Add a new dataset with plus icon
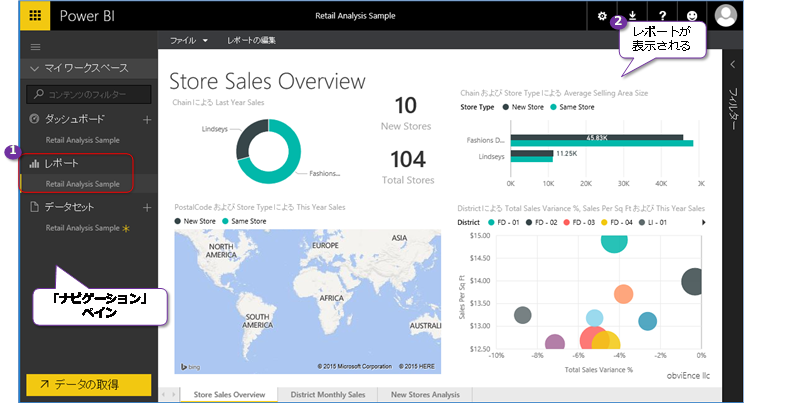Viewport: 800px width, 405px height. [147, 207]
